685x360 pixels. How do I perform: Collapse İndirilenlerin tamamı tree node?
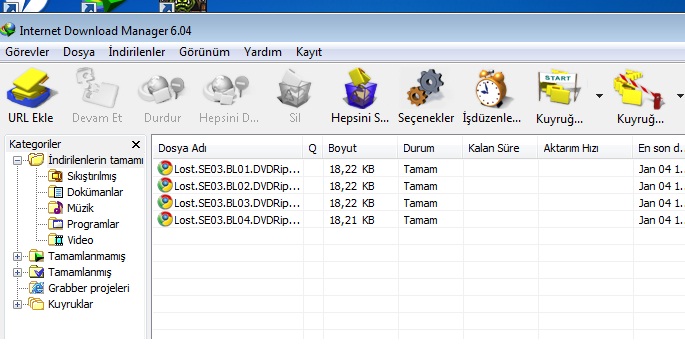coord(17,160)
